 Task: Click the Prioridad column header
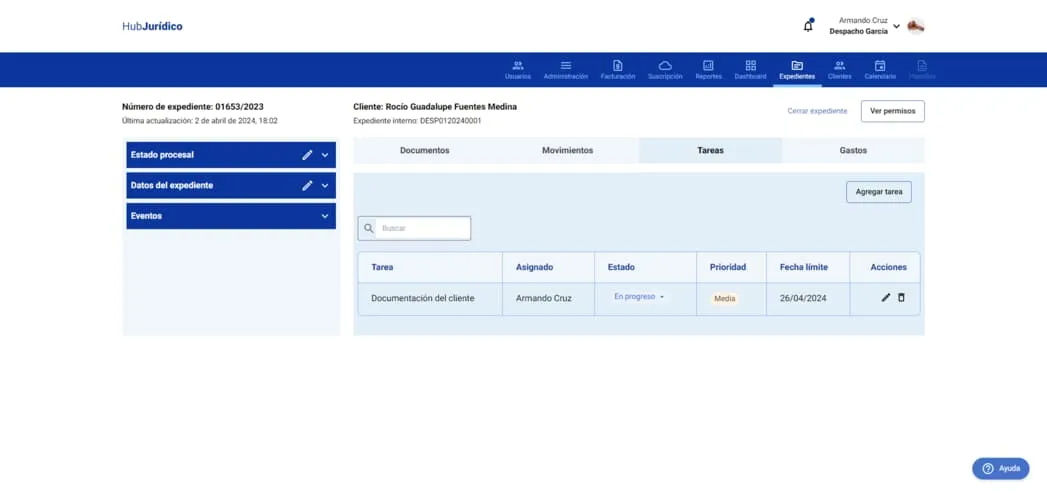(x=728, y=267)
